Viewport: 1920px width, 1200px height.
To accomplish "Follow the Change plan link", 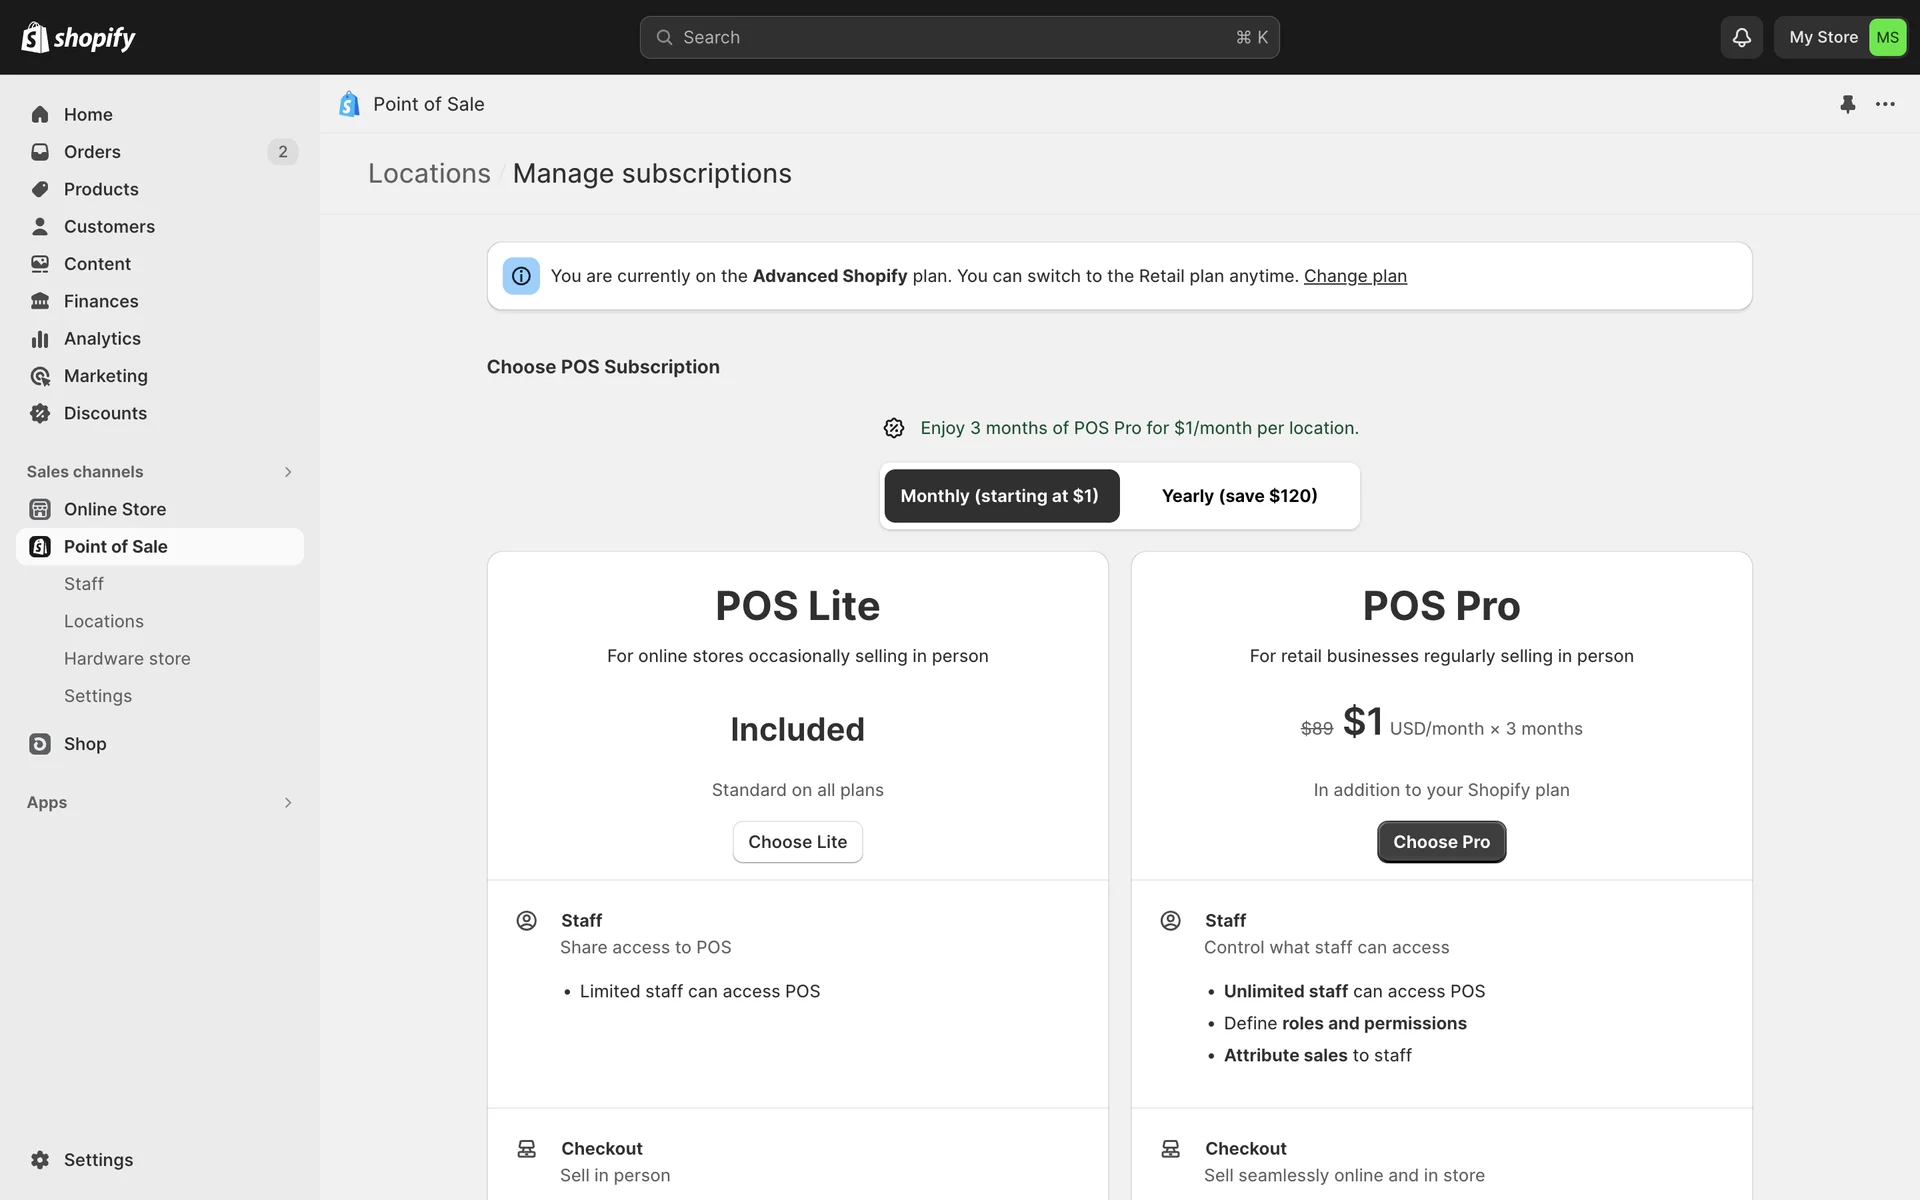I will [1355, 276].
